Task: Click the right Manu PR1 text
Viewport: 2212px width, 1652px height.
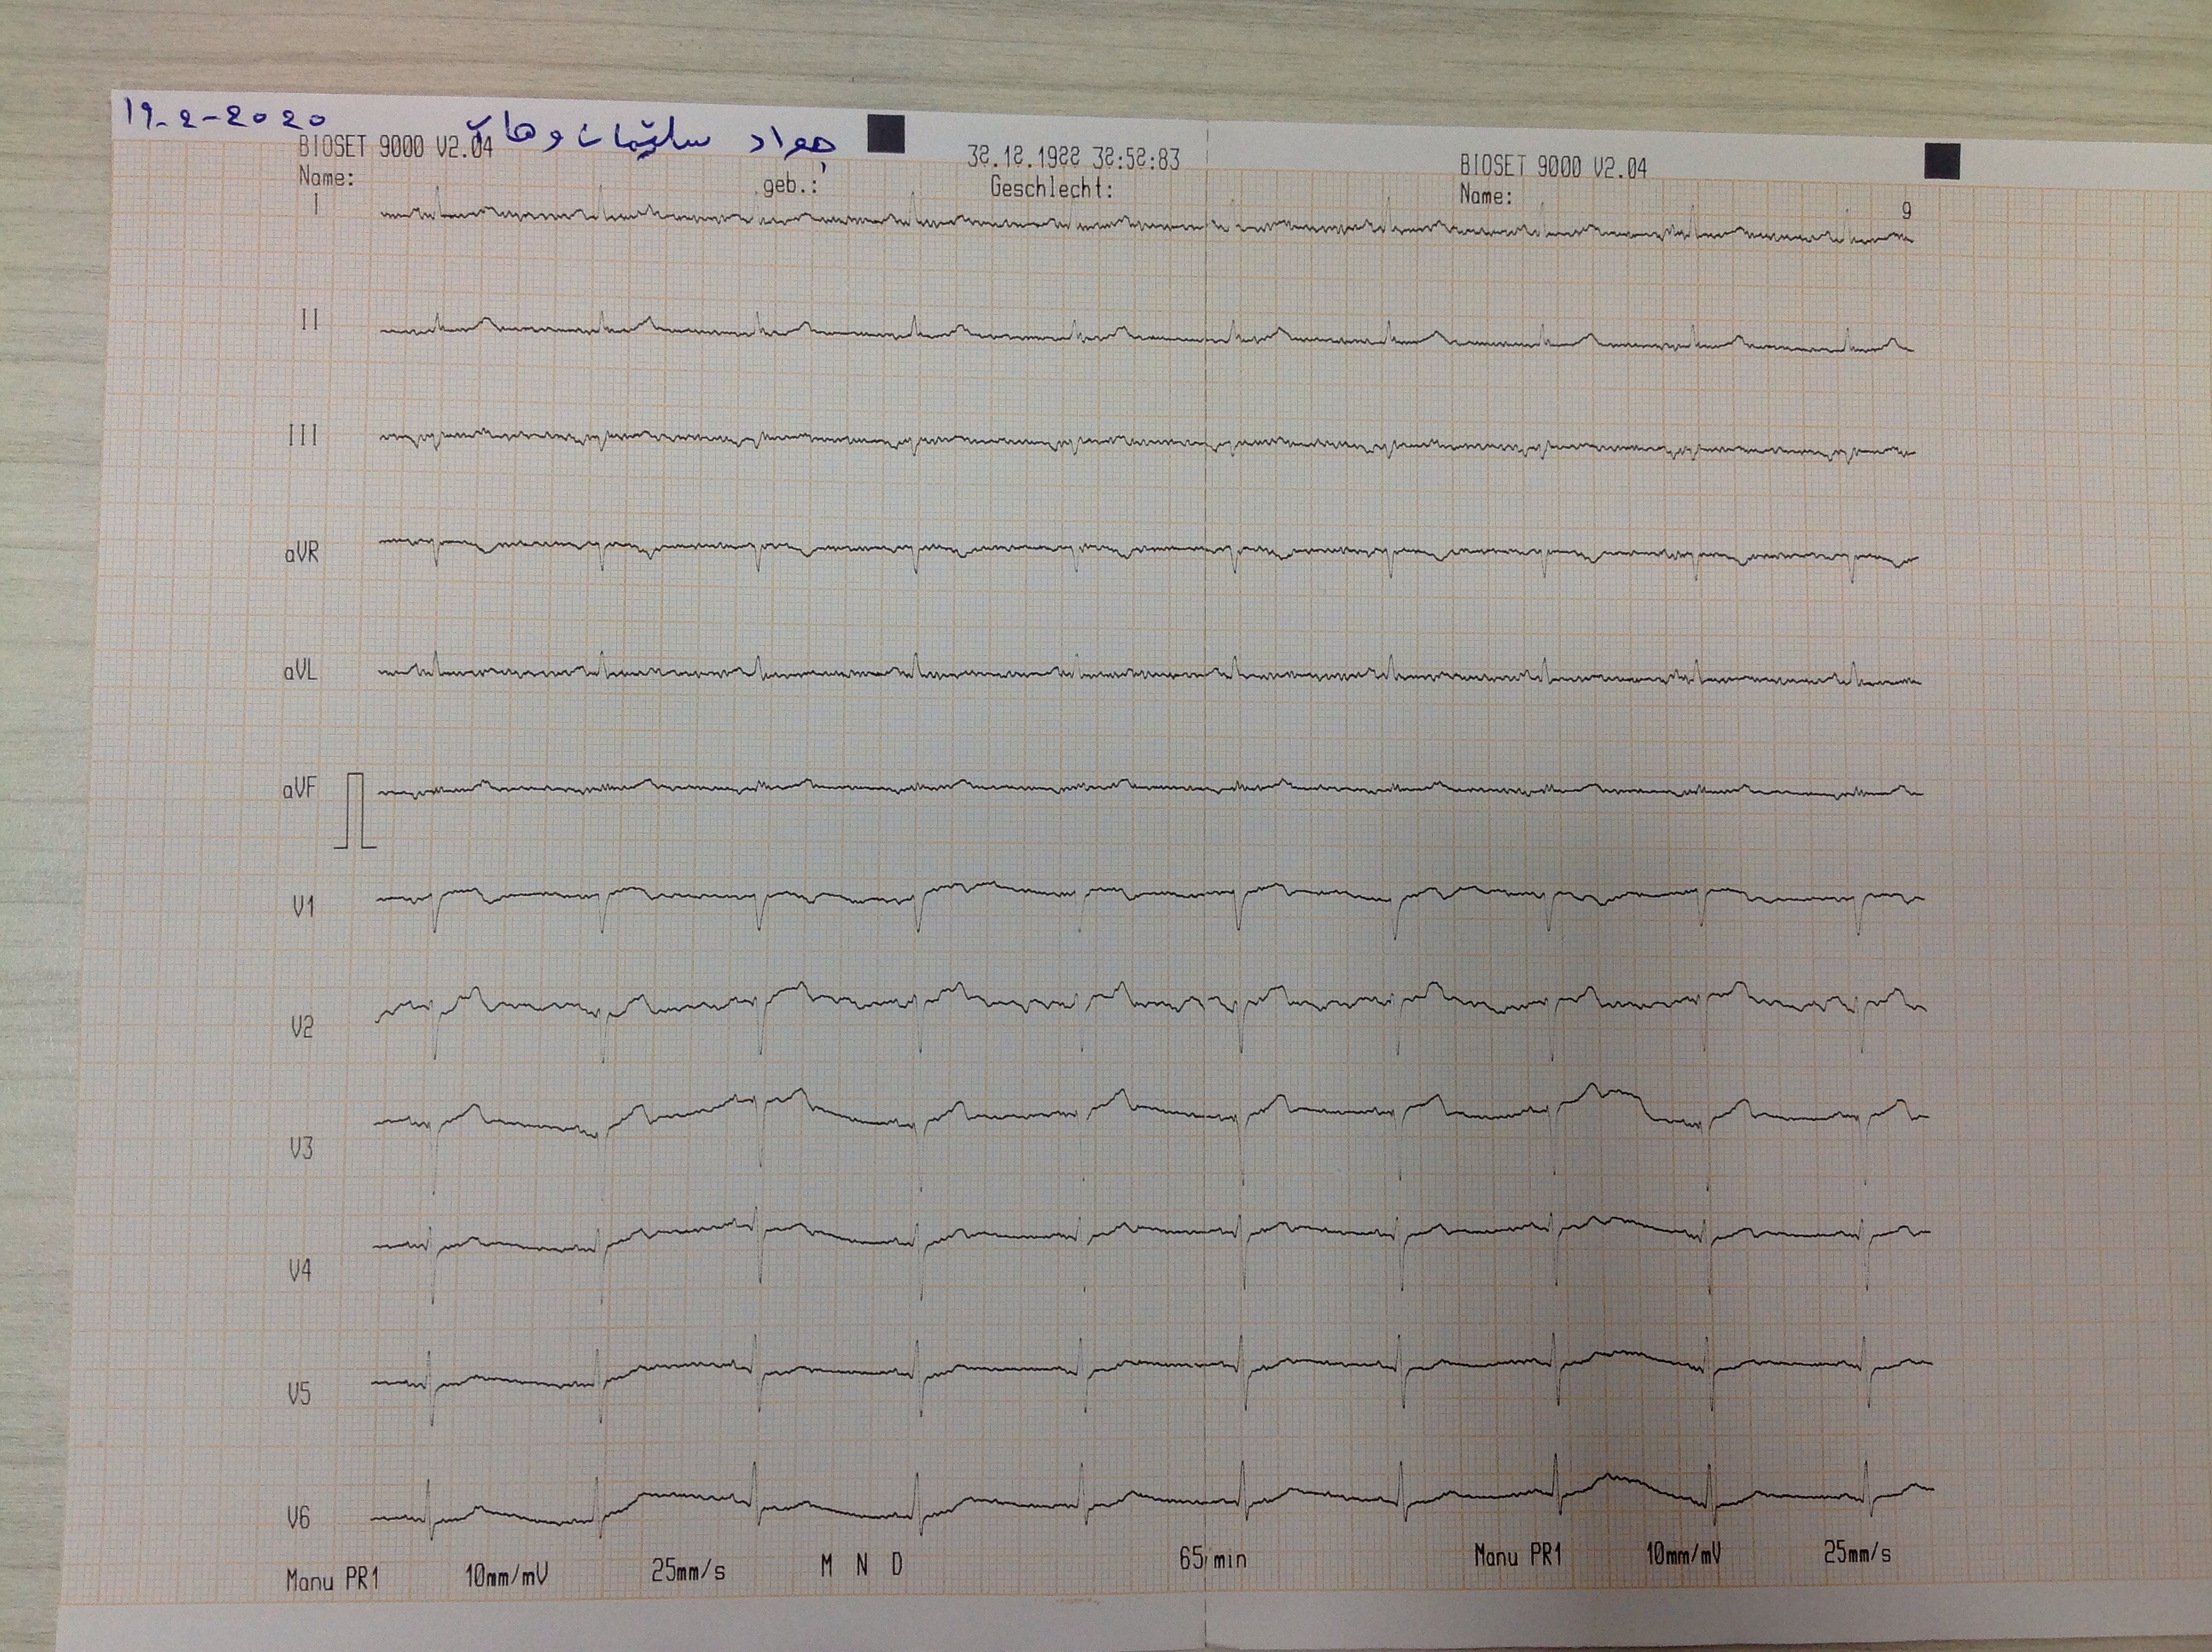Action: pyautogui.click(x=1518, y=1555)
